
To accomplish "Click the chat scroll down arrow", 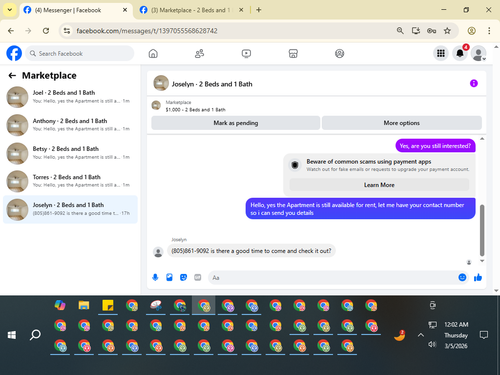I will pos(482,261).
